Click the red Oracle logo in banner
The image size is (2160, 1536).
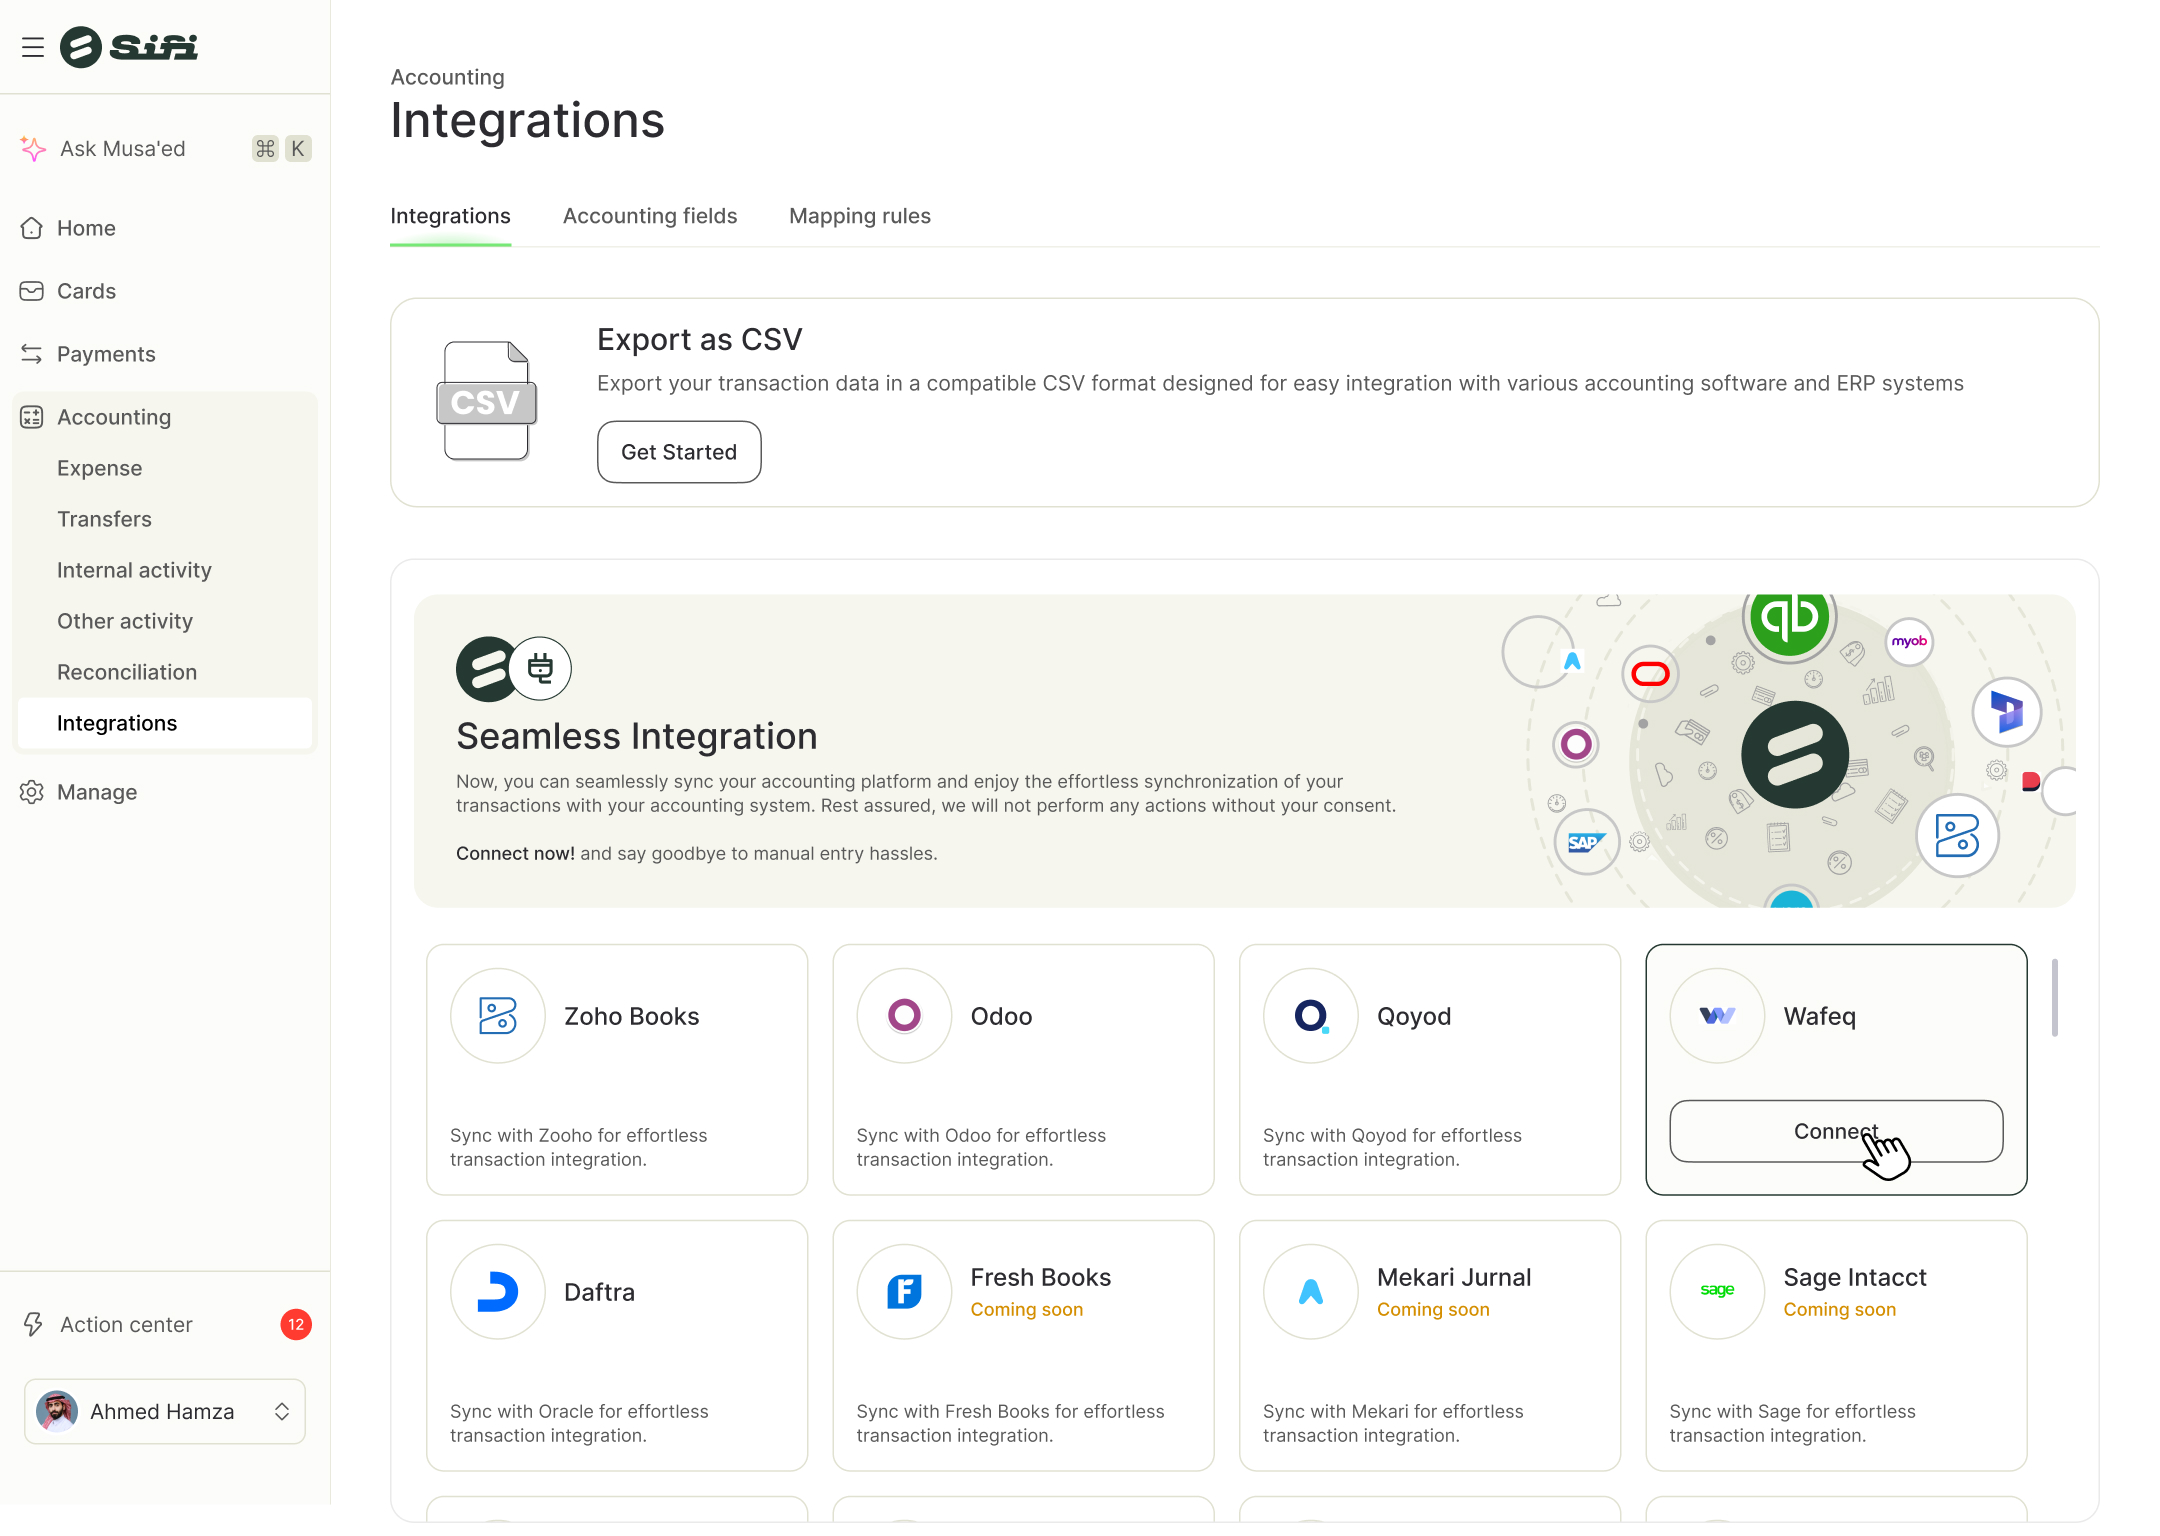(x=1650, y=674)
